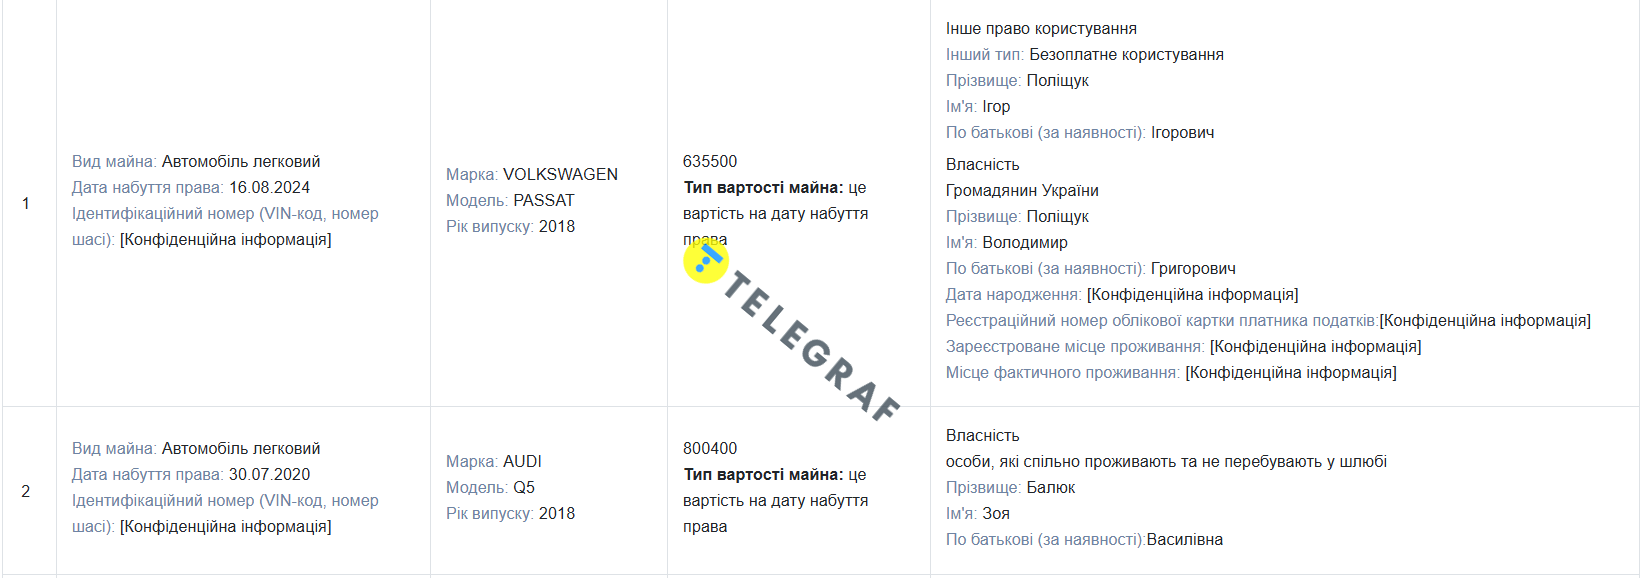Screen dimensions: 1641x578
Task: Click the name "Володимир"
Action: pos(1025,242)
